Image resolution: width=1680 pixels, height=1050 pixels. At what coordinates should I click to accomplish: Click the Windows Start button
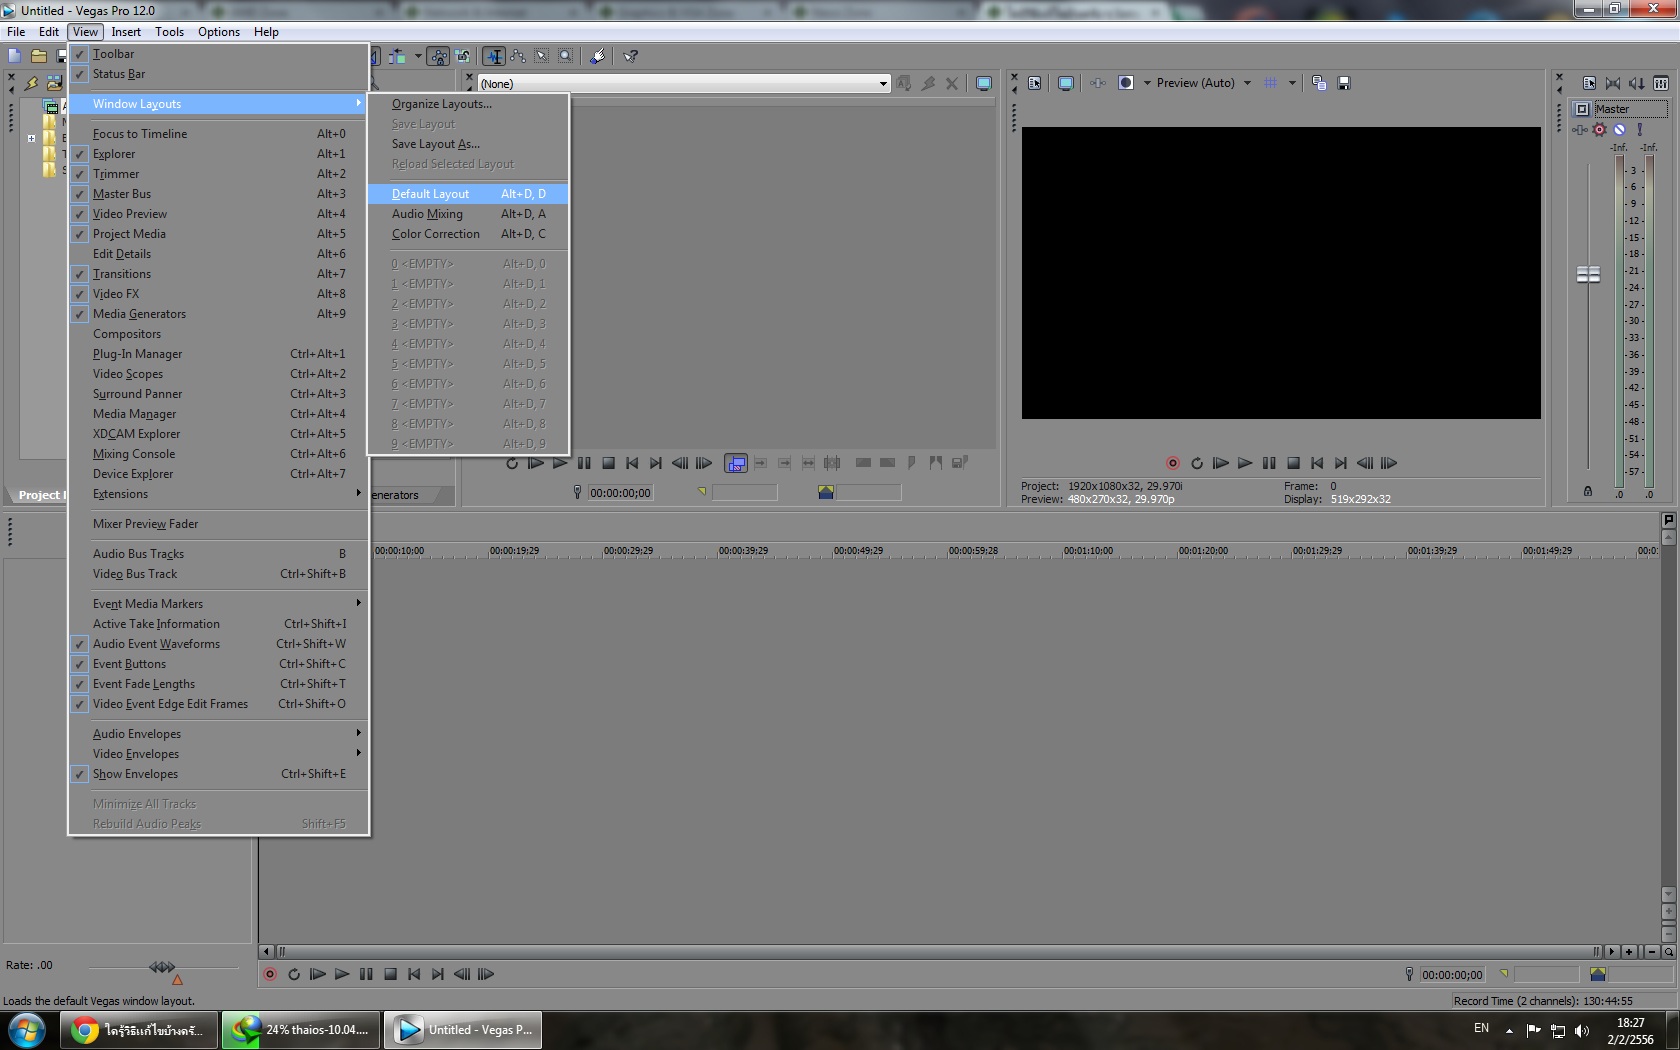tap(26, 1030)
